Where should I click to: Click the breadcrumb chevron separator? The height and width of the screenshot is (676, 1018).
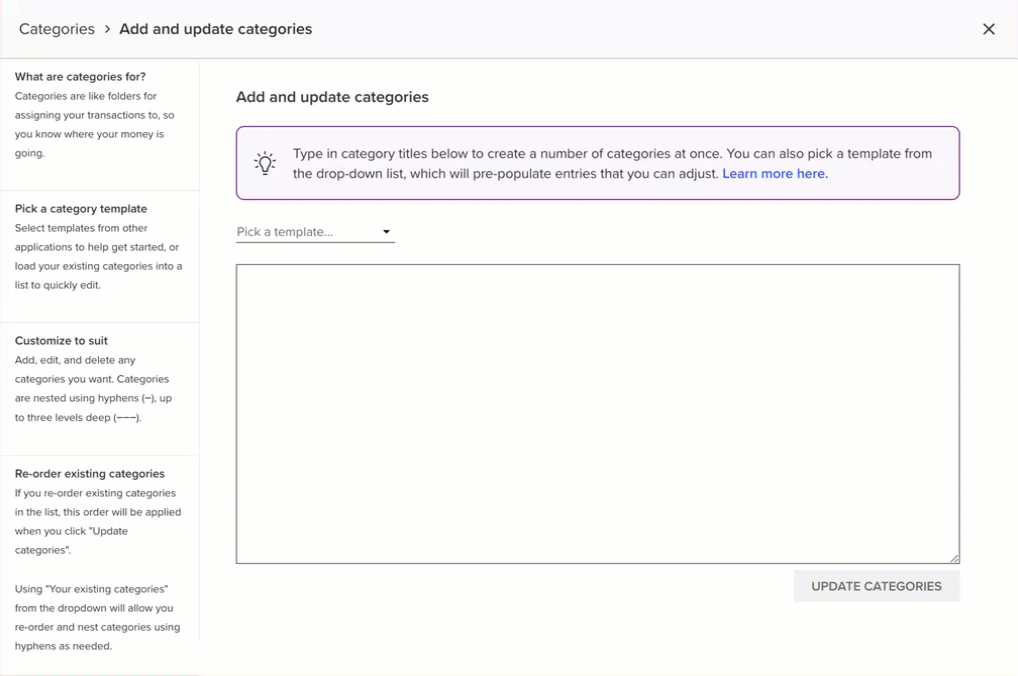[x=107, y=29]
